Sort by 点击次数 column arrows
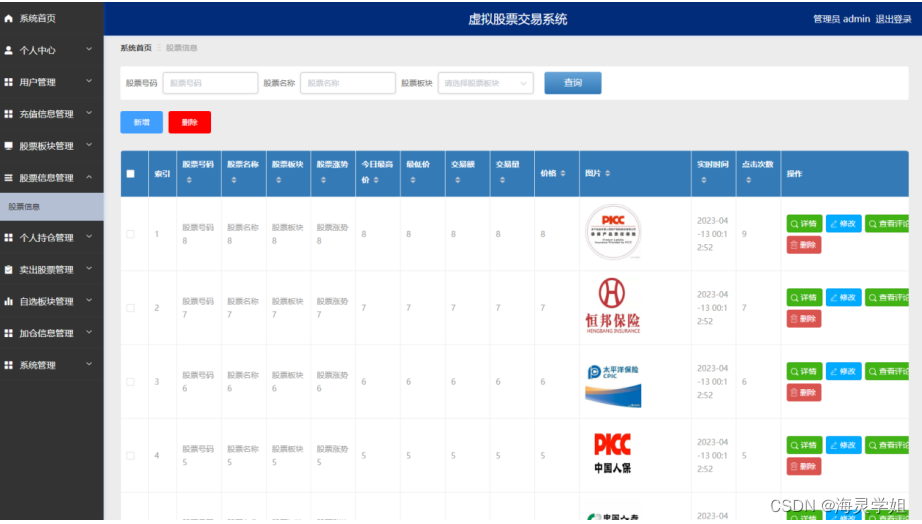This screenshot has height=524, width=922. (x=748, y=180)
